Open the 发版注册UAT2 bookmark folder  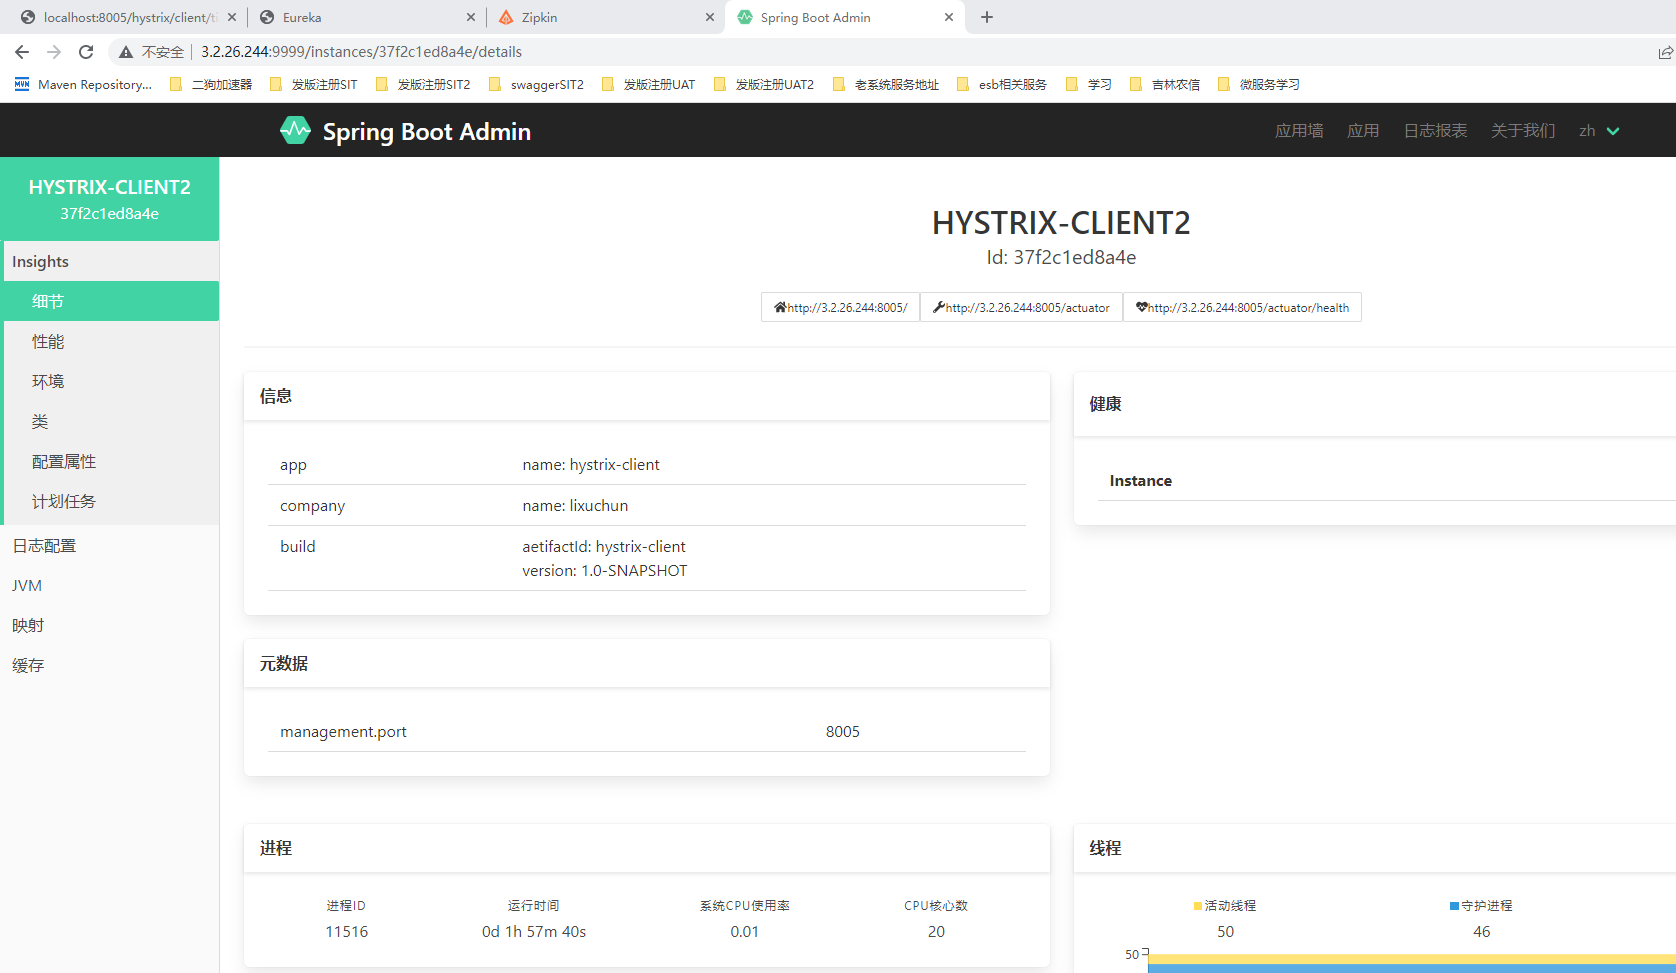point(764,85)
